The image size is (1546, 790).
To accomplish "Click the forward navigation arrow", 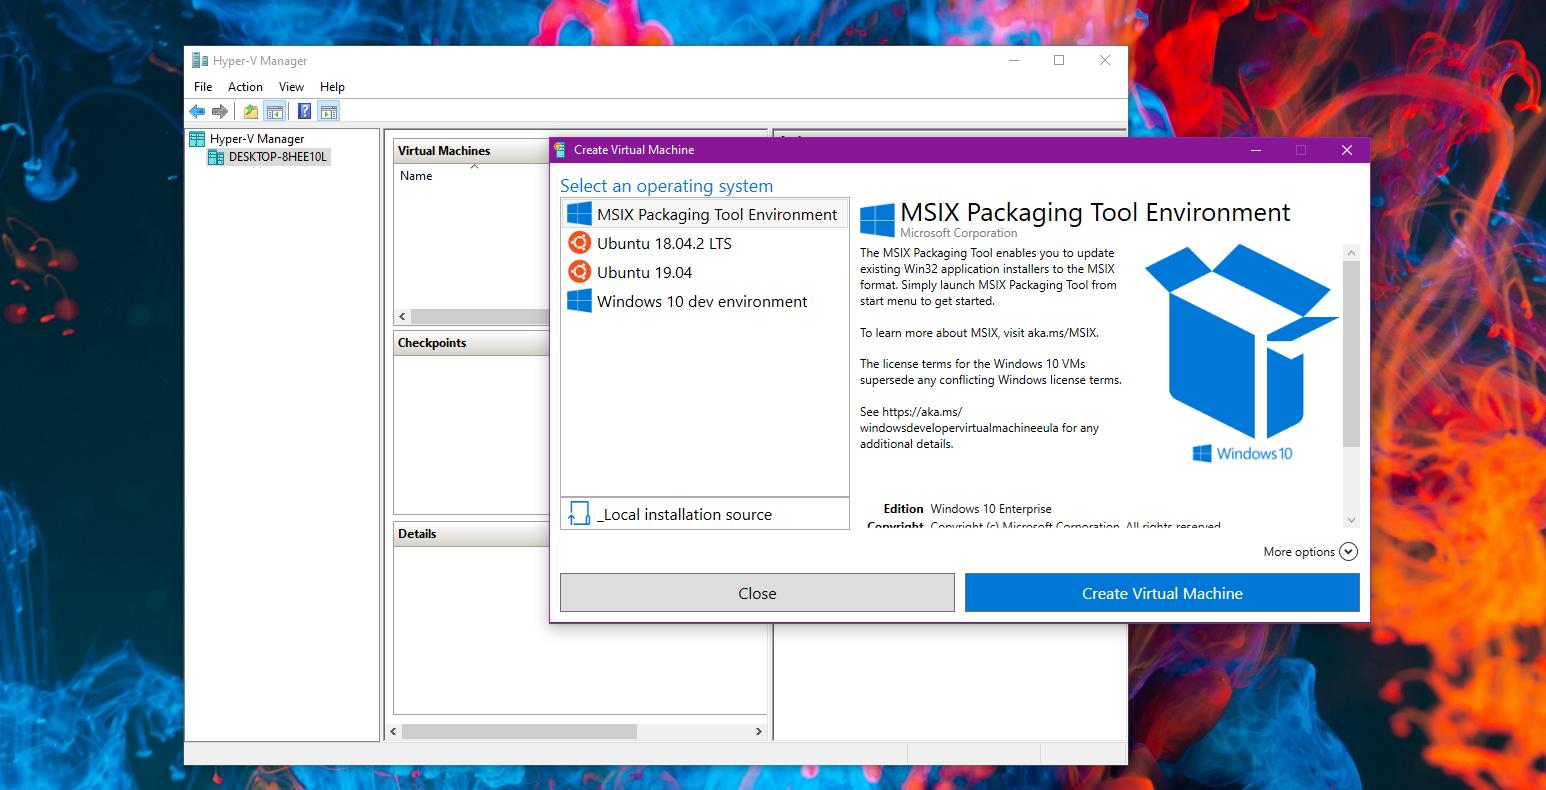I will coord(220,110).
